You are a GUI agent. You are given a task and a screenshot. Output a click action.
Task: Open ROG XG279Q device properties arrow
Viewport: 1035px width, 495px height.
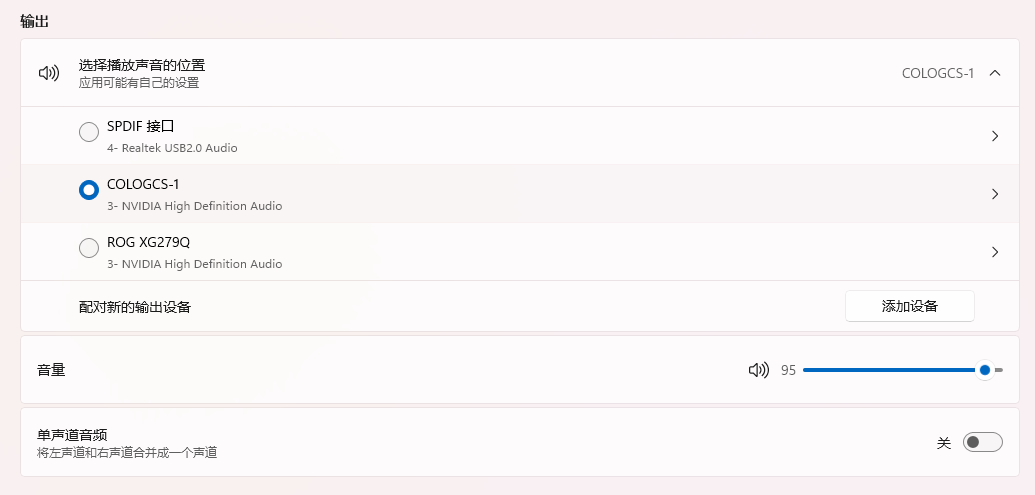pyautogui.click(x=994, y=252)
